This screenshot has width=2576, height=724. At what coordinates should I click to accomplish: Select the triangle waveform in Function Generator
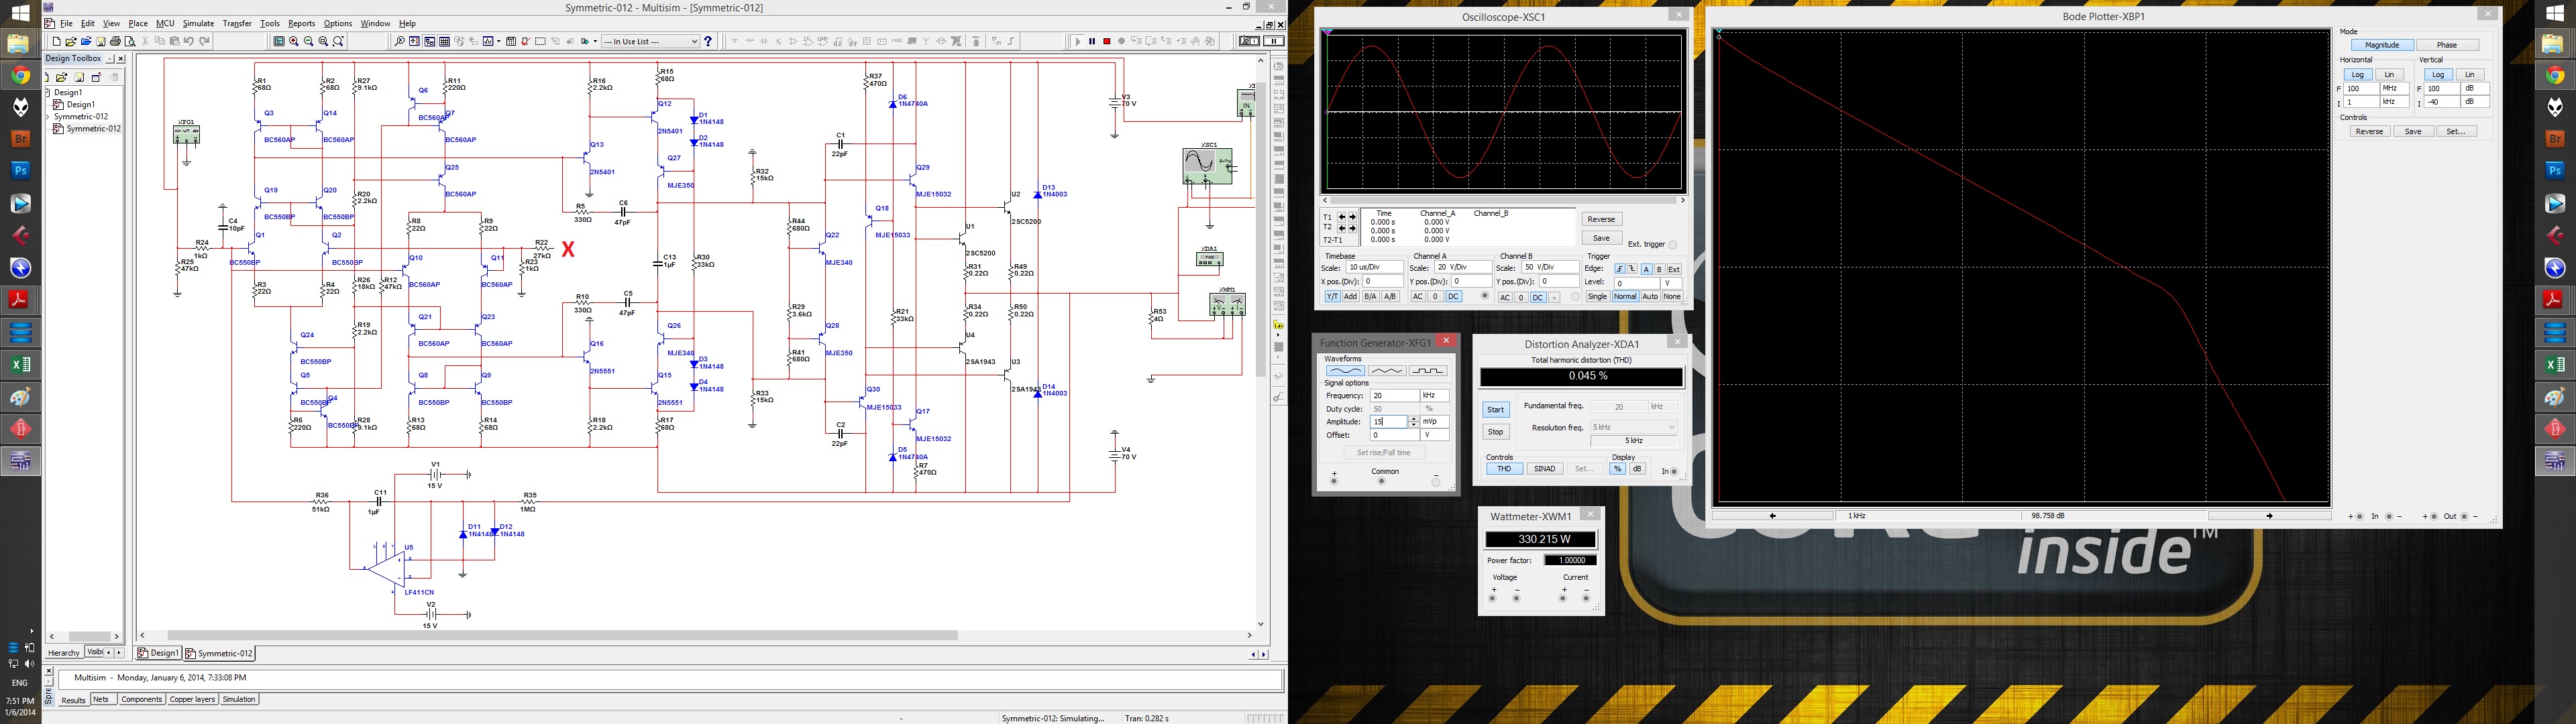tap(1387, 371)
